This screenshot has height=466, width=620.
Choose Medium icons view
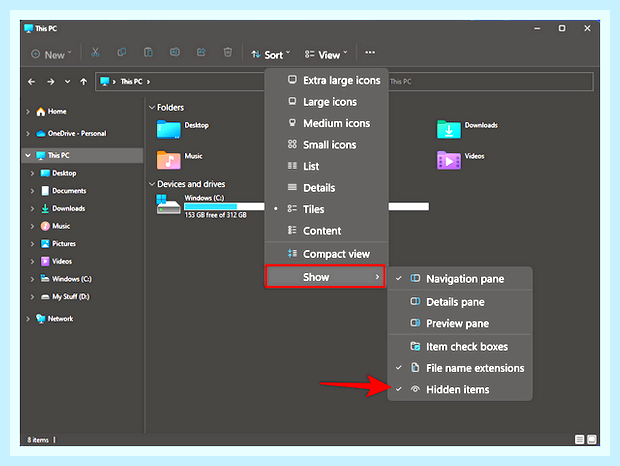(326, 123)
